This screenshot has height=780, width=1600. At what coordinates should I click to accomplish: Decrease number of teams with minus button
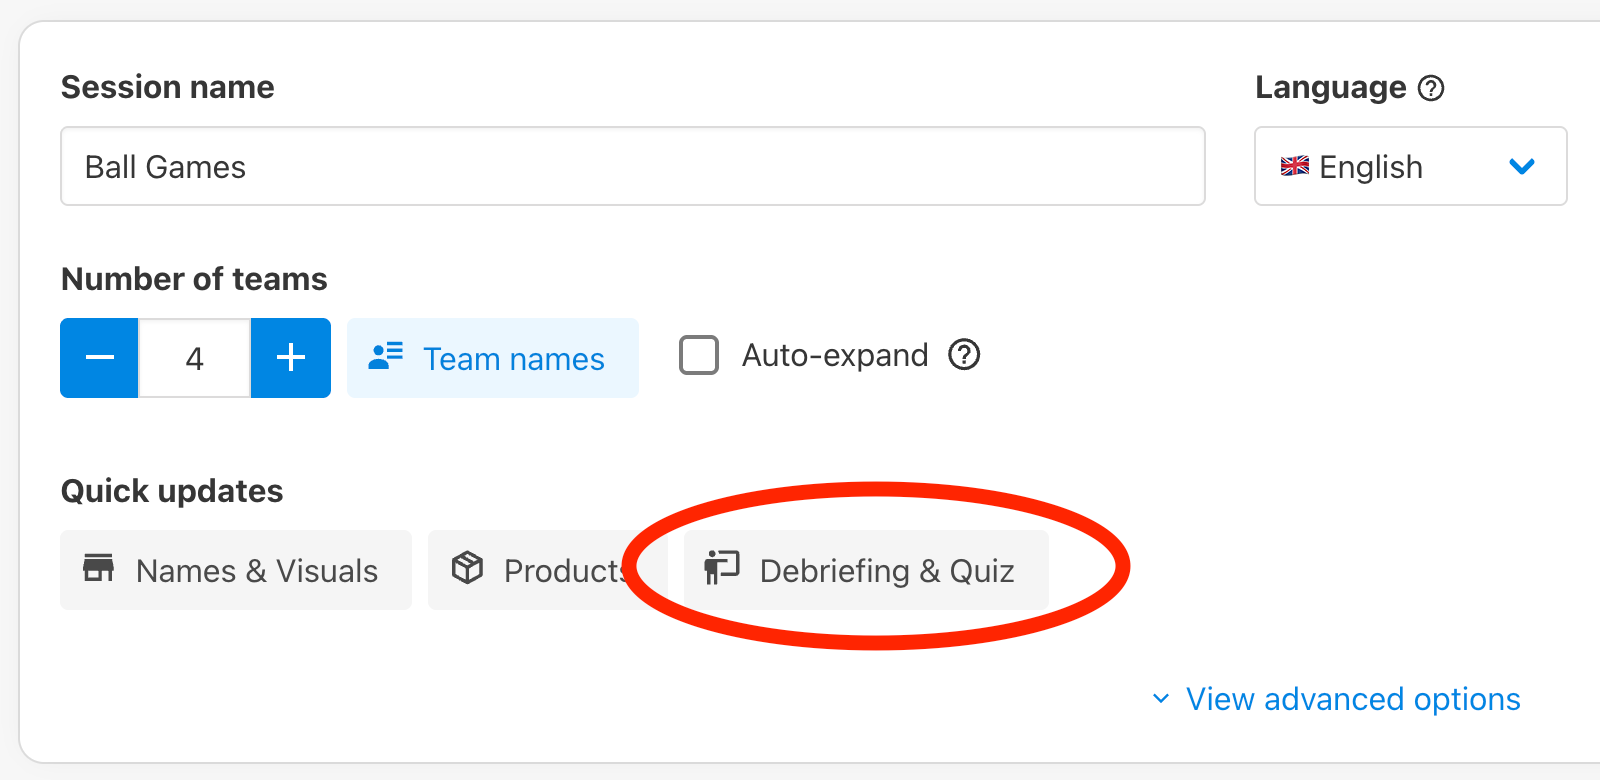click(99, 358)
